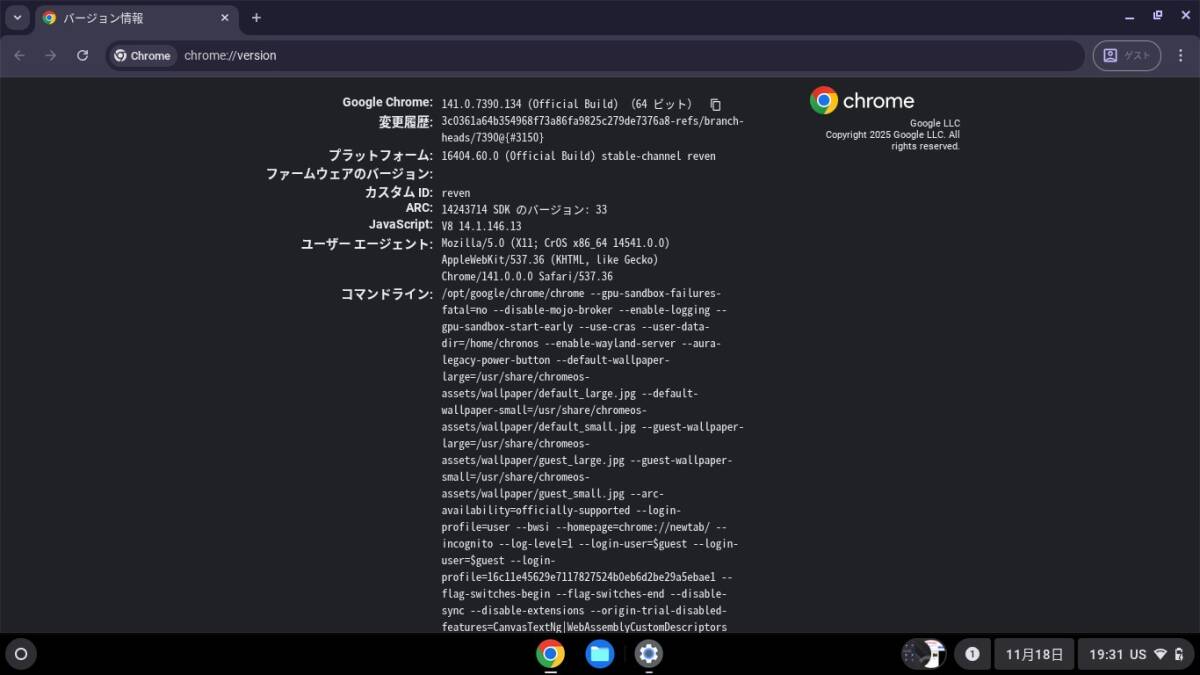Open the tab search dropdown

[x=17, y=18]
